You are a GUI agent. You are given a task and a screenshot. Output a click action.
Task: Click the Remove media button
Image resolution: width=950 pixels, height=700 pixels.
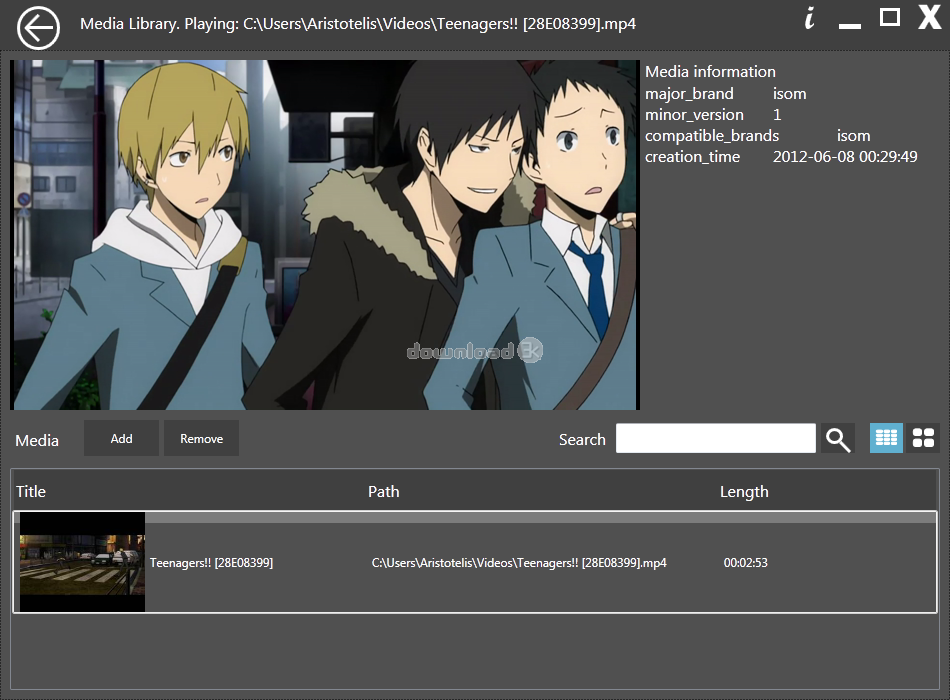201,438
